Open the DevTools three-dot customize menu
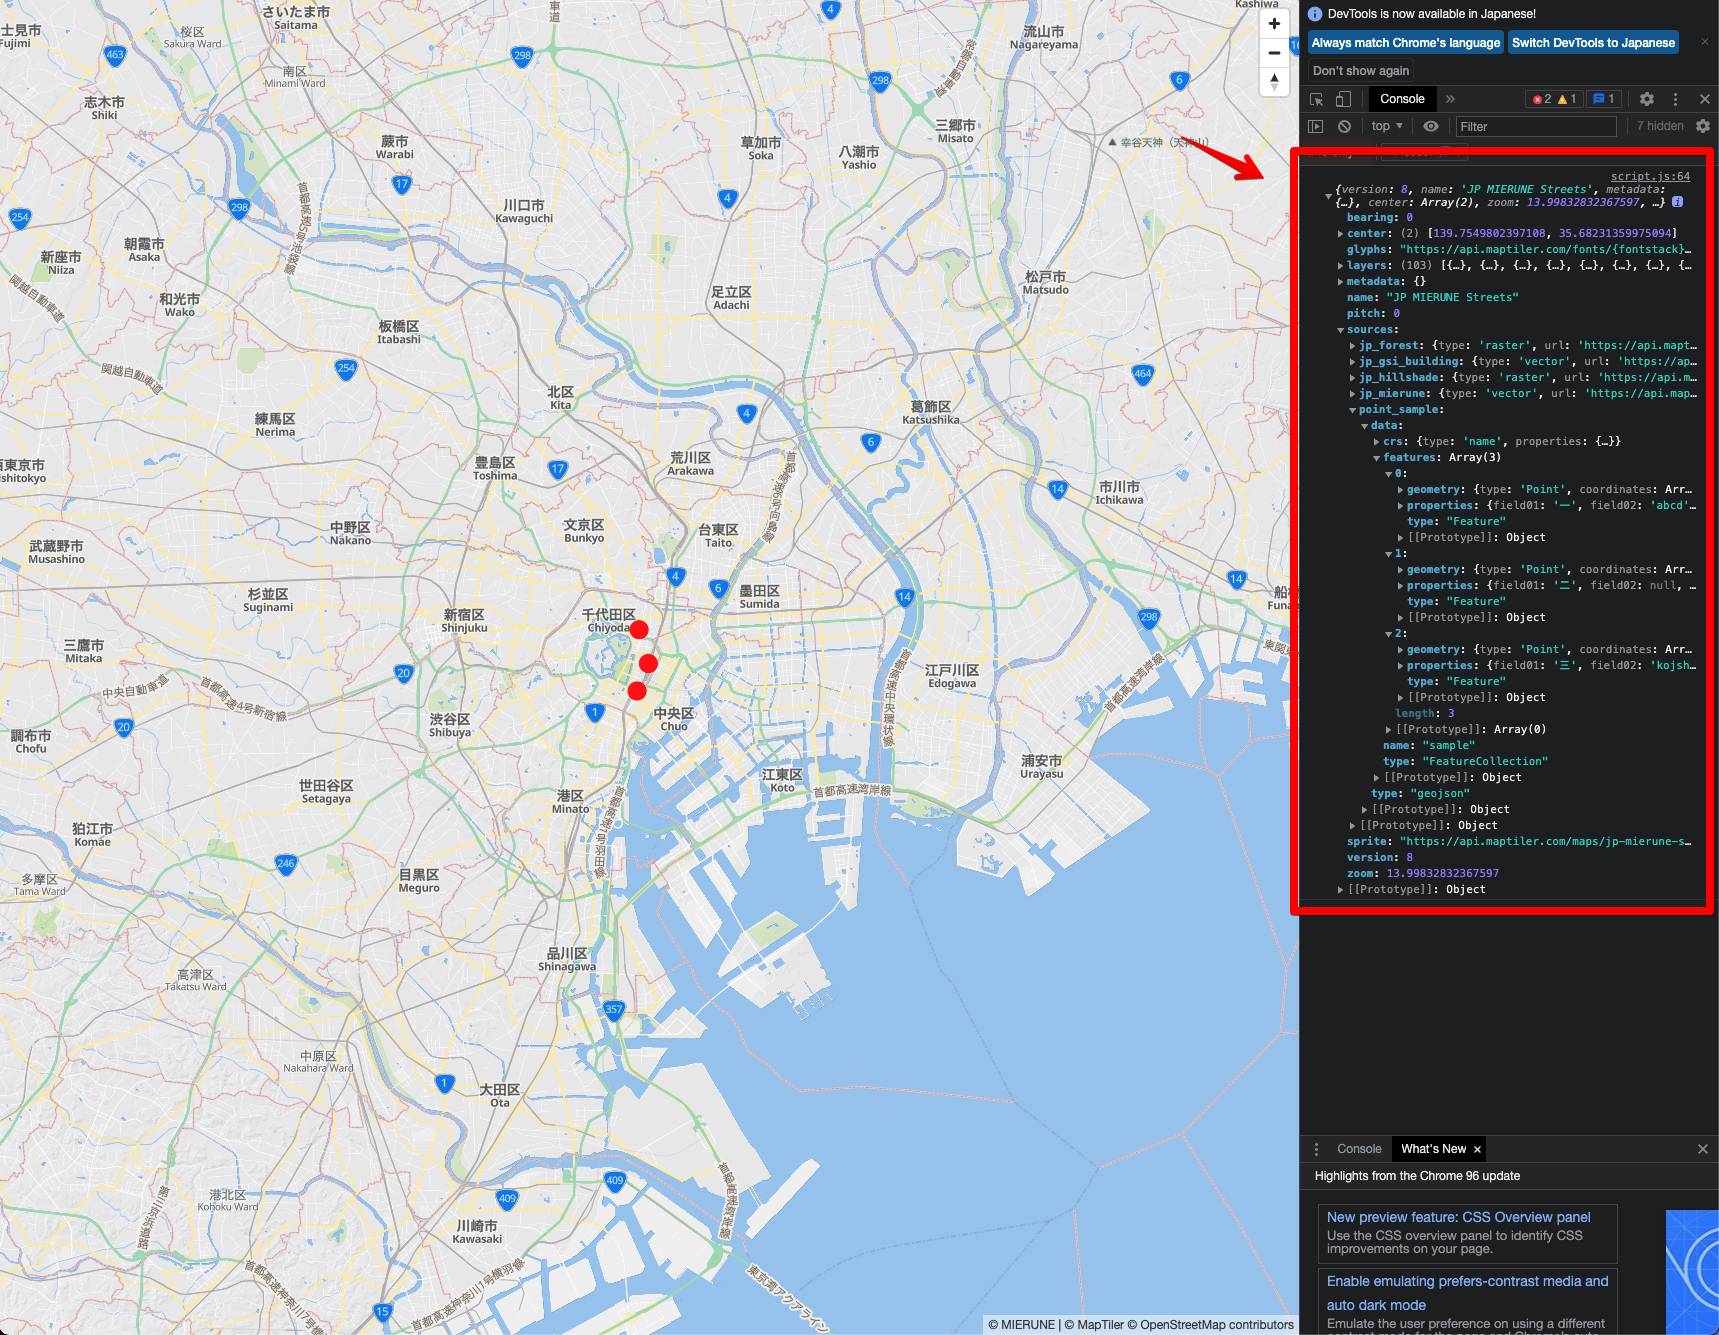The image size is (1719, 1335). coord(1676,99)
